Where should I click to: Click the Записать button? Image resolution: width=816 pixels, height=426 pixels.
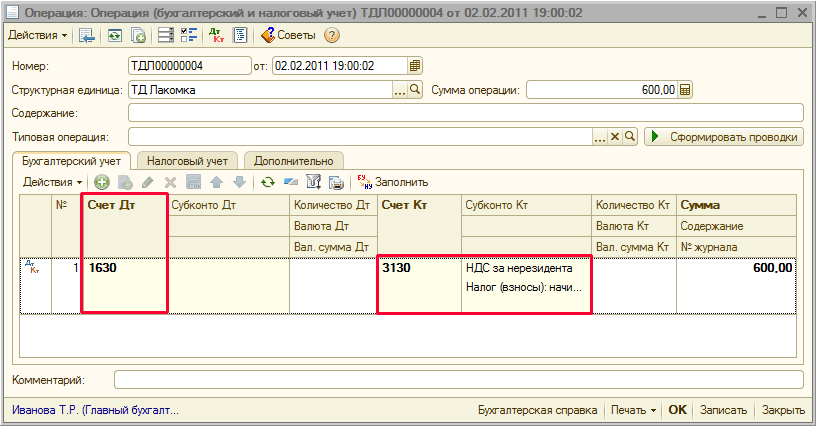click(723, 410)
